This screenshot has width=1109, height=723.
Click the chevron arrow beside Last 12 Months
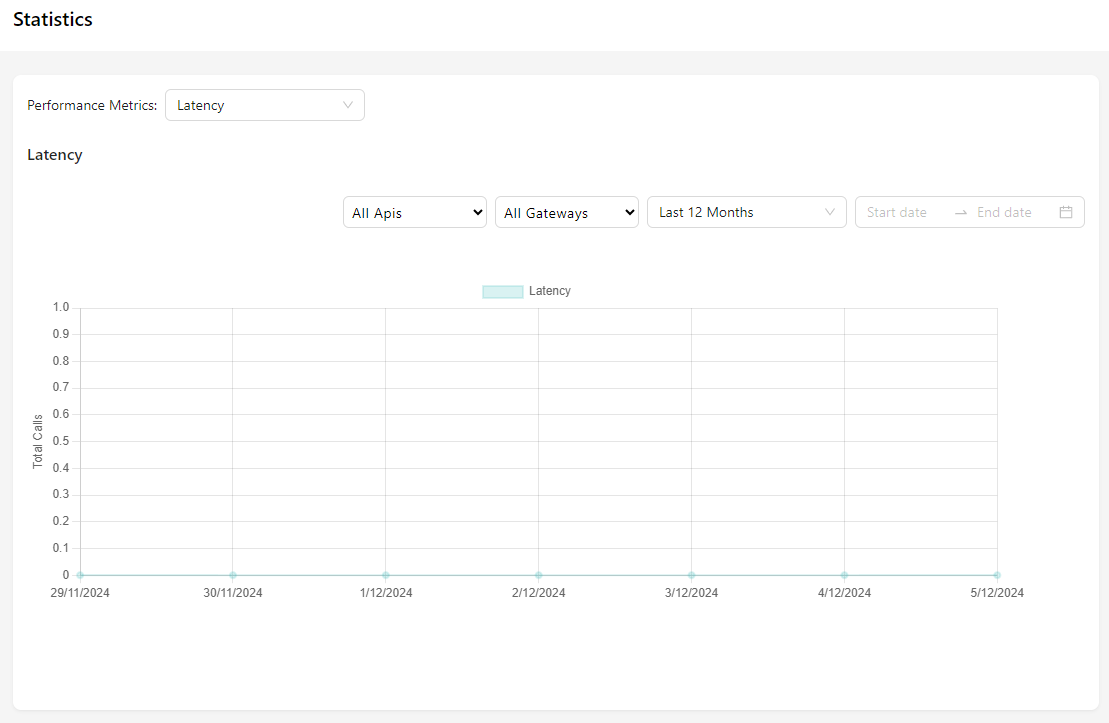(x=830, y=212)
